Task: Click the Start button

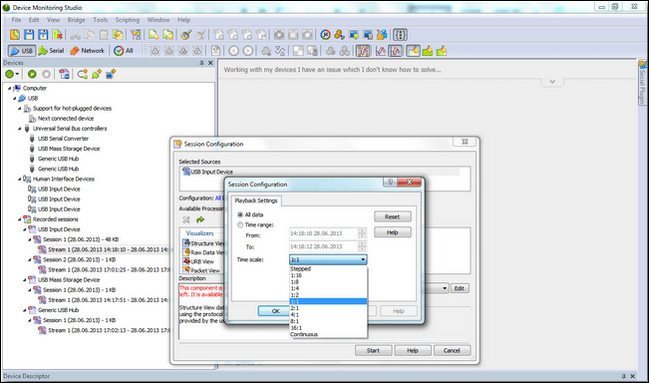Action: 373,351
